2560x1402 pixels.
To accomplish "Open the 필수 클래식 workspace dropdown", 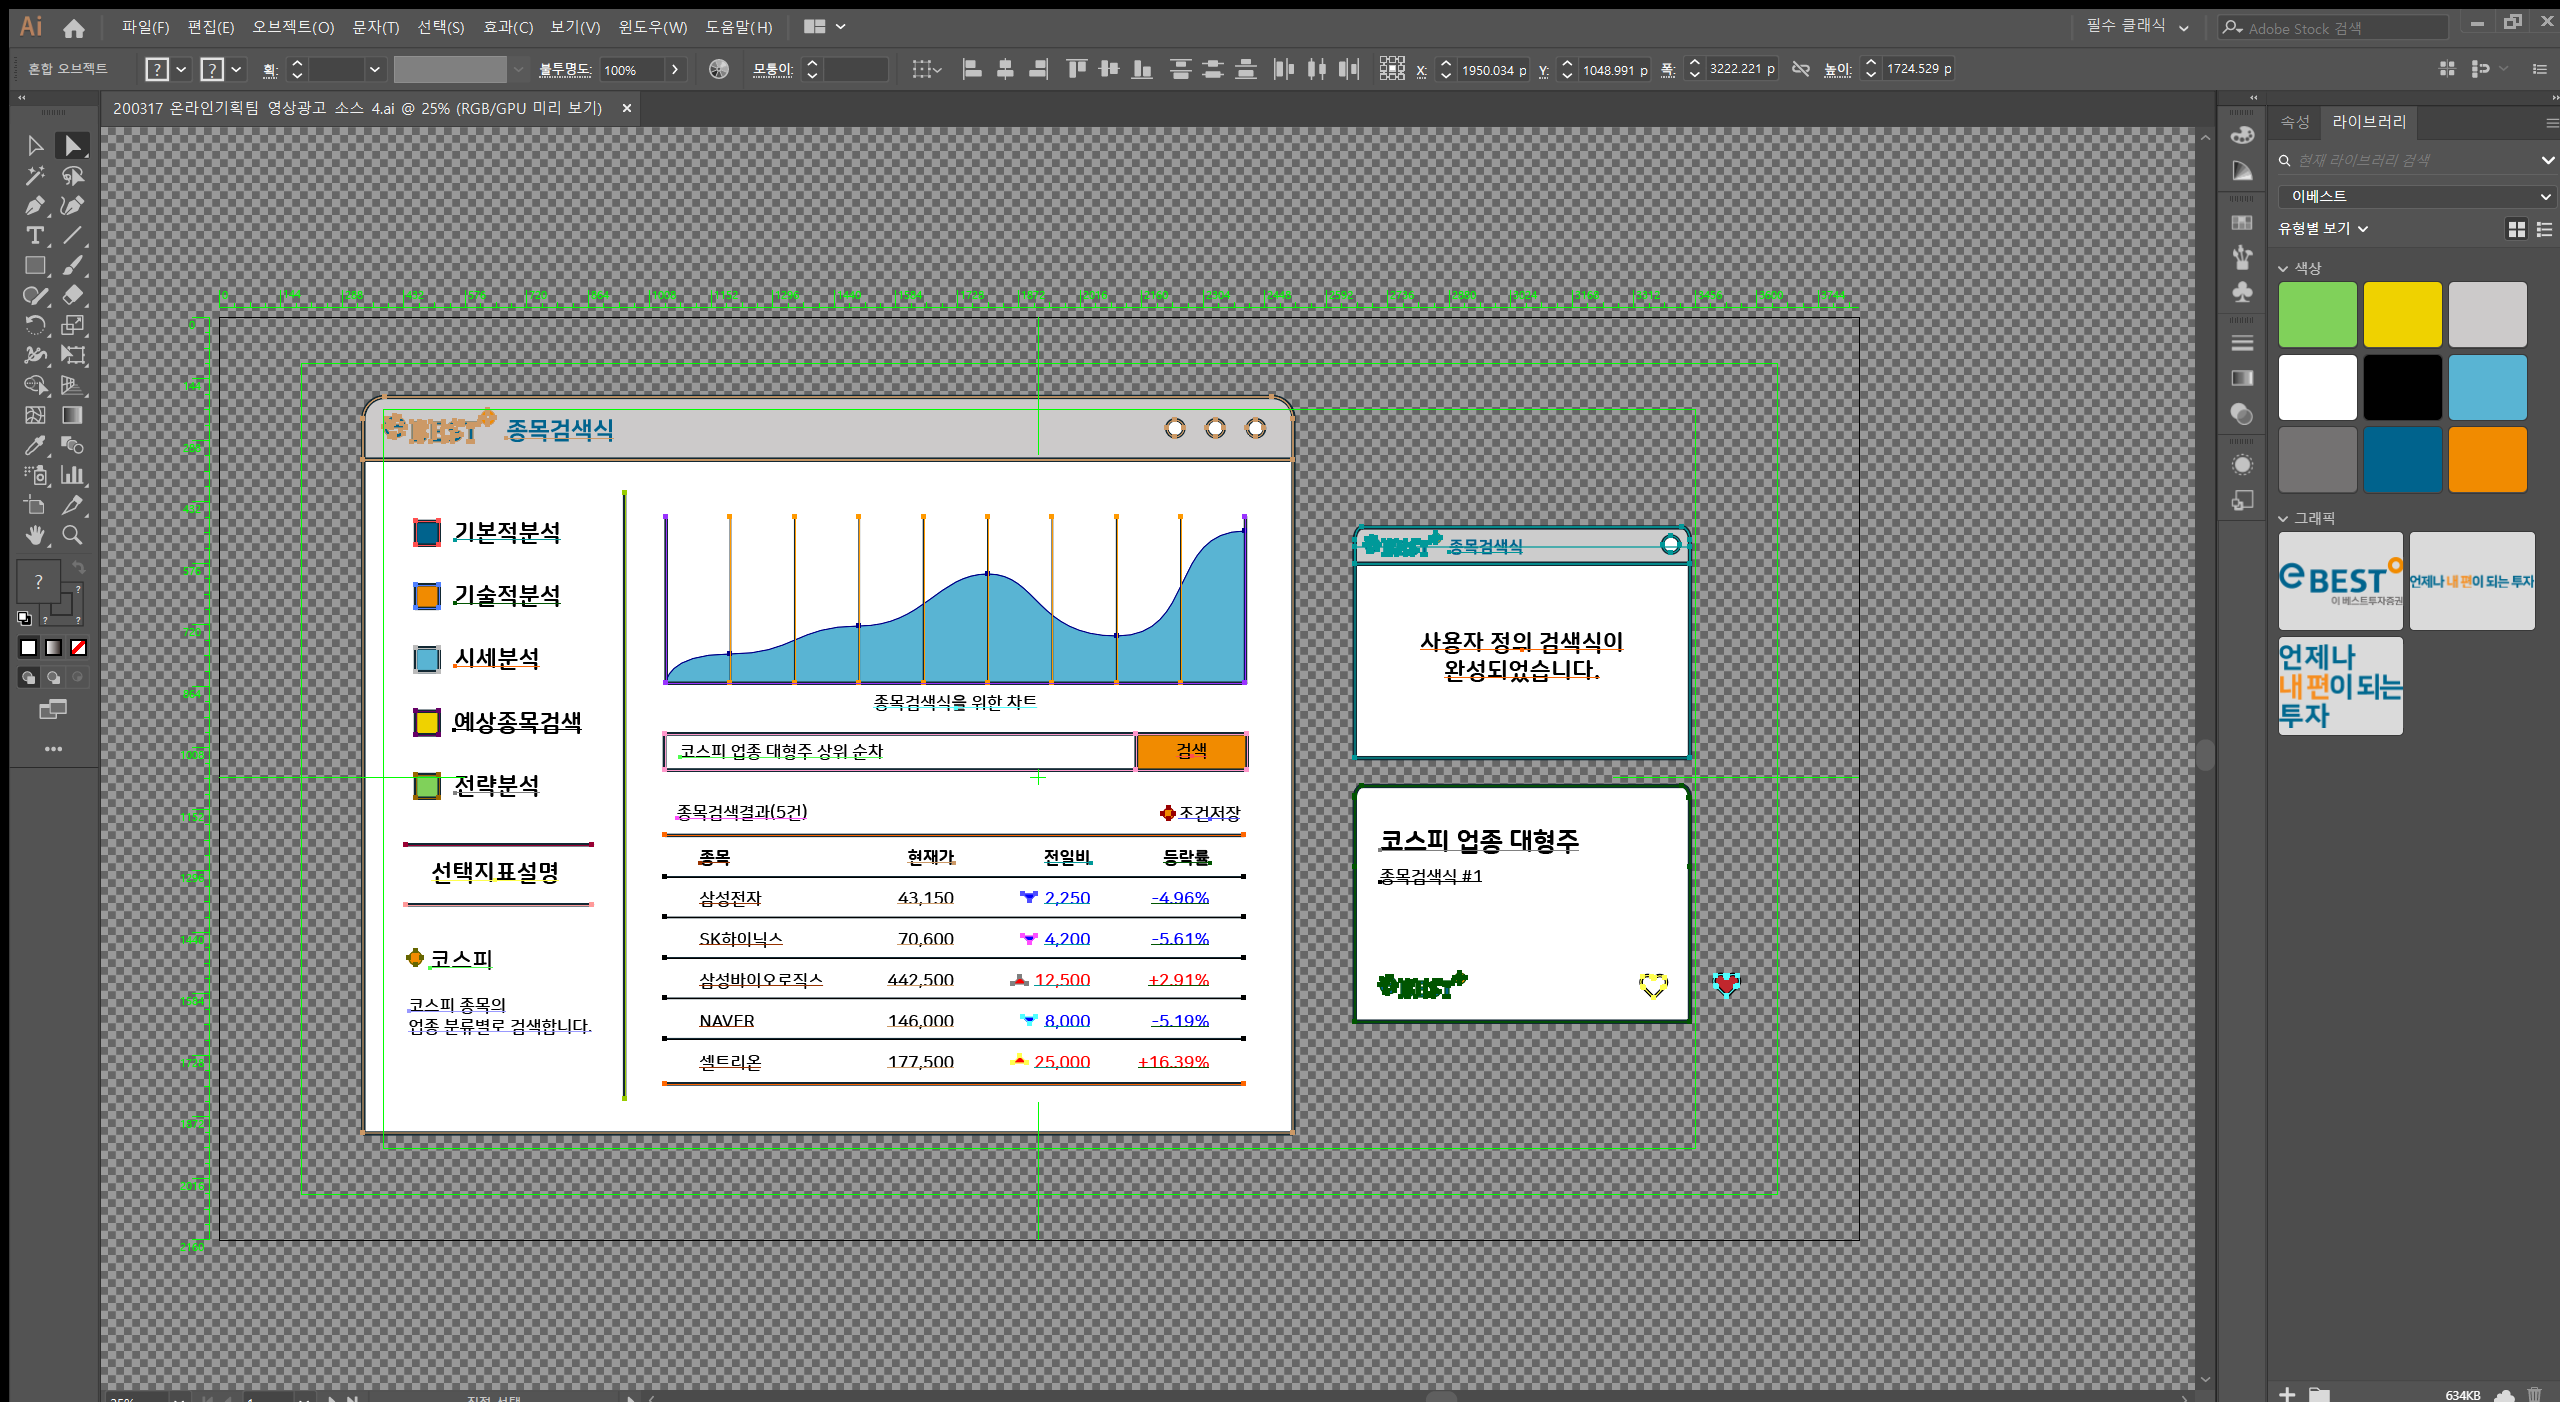I will [x=2137, y=27].
